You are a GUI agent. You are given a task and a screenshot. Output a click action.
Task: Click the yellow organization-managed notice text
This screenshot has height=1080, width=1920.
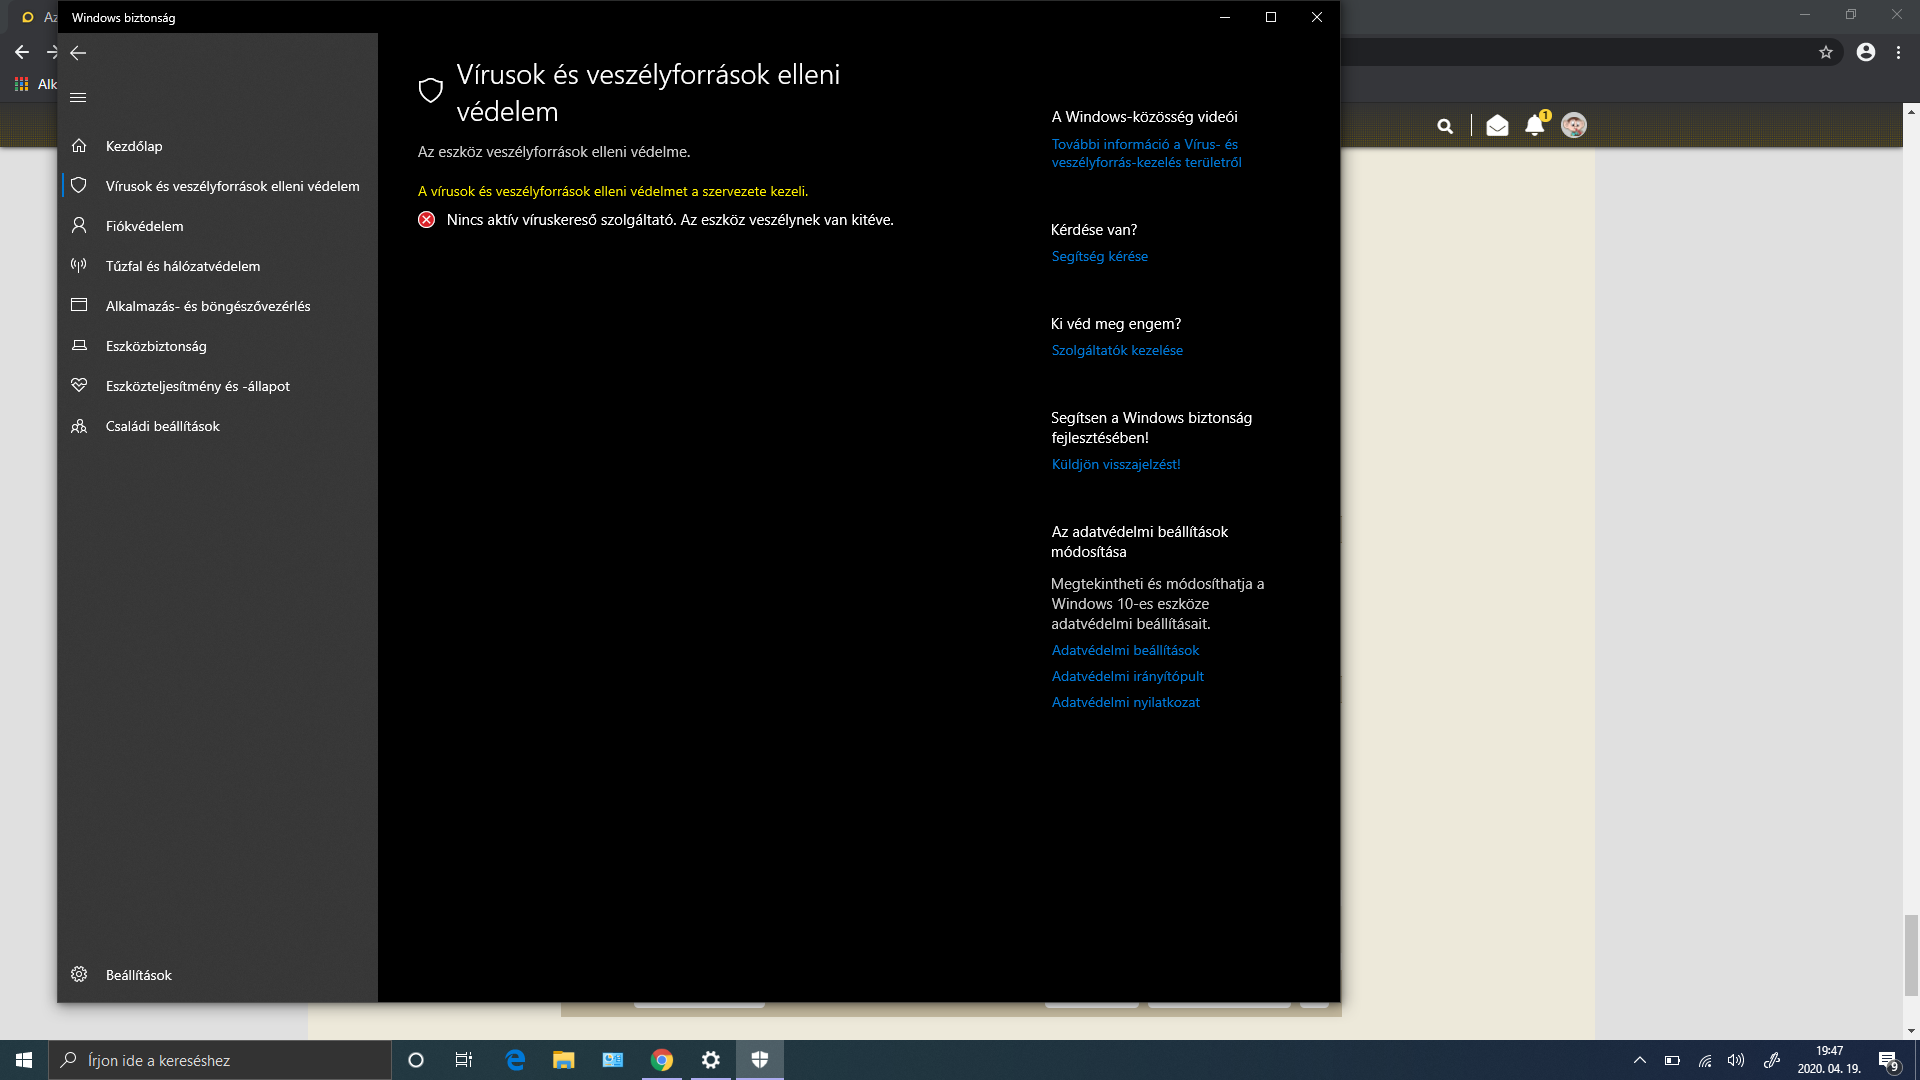613,191
